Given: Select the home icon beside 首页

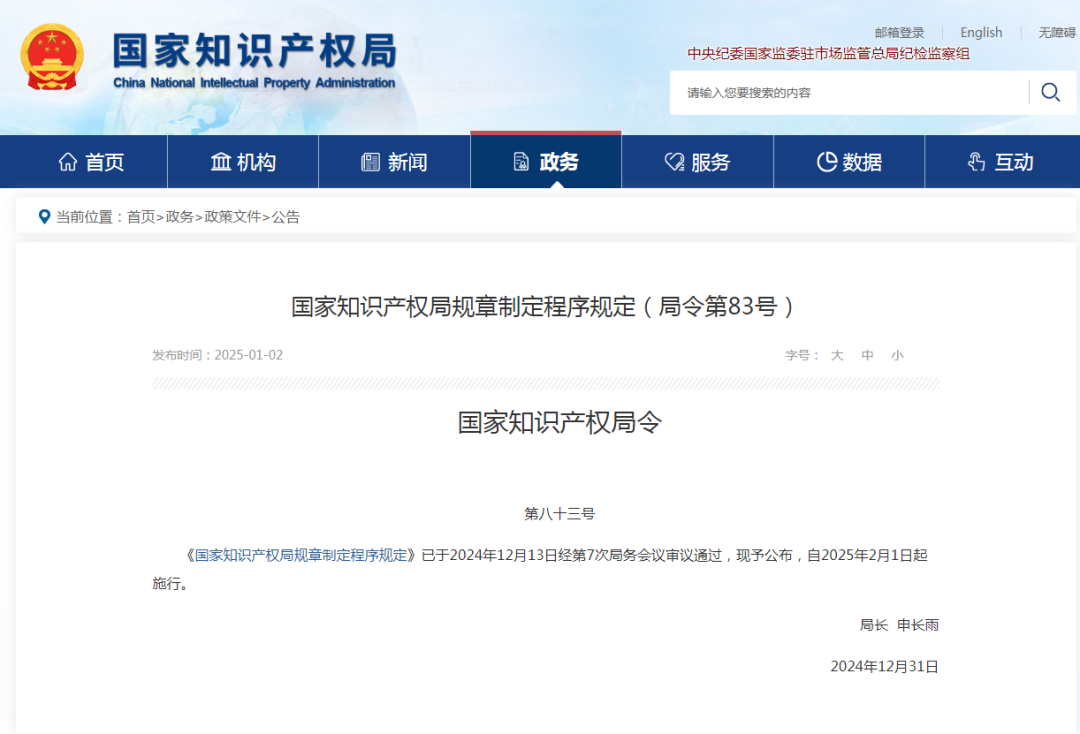Looking at the screenshot, I should [x=67, y=161].
